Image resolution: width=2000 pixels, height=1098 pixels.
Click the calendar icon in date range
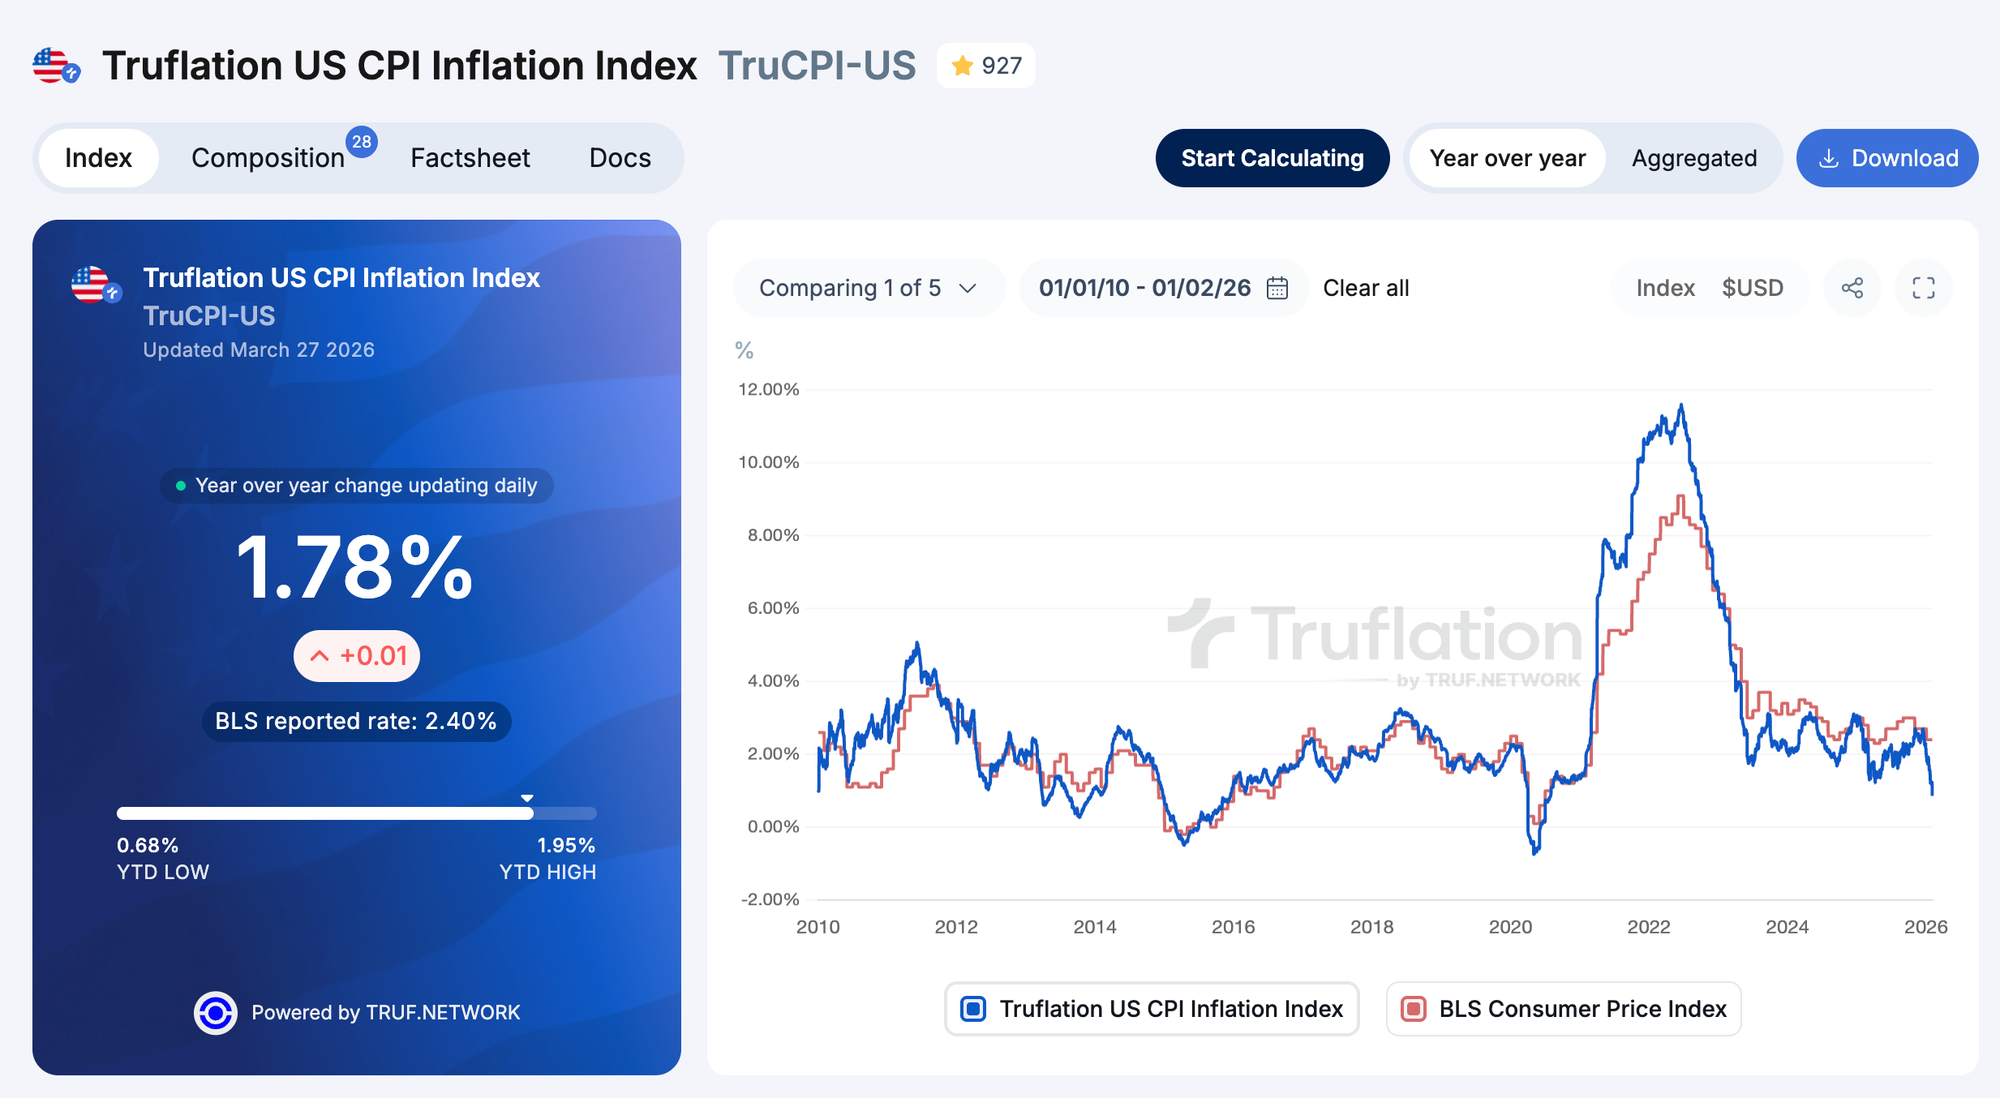(x=1277, y=288)
